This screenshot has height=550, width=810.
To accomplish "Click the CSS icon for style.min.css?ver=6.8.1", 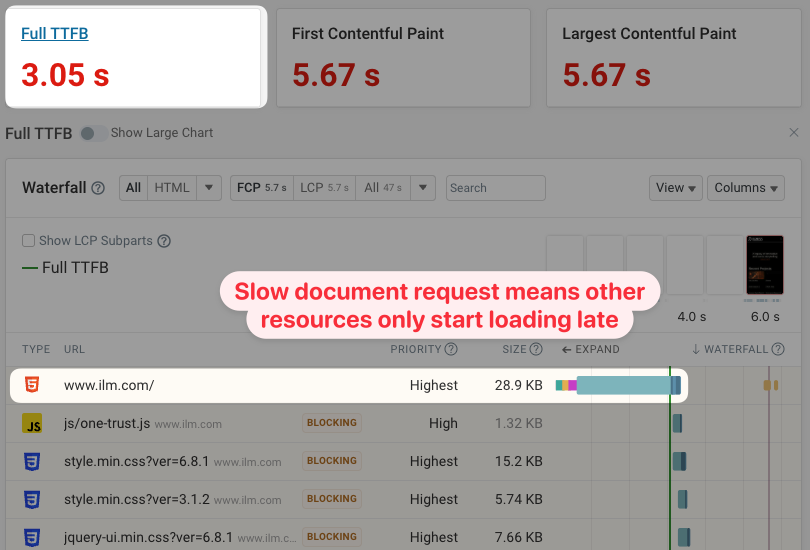I will 32,461.
